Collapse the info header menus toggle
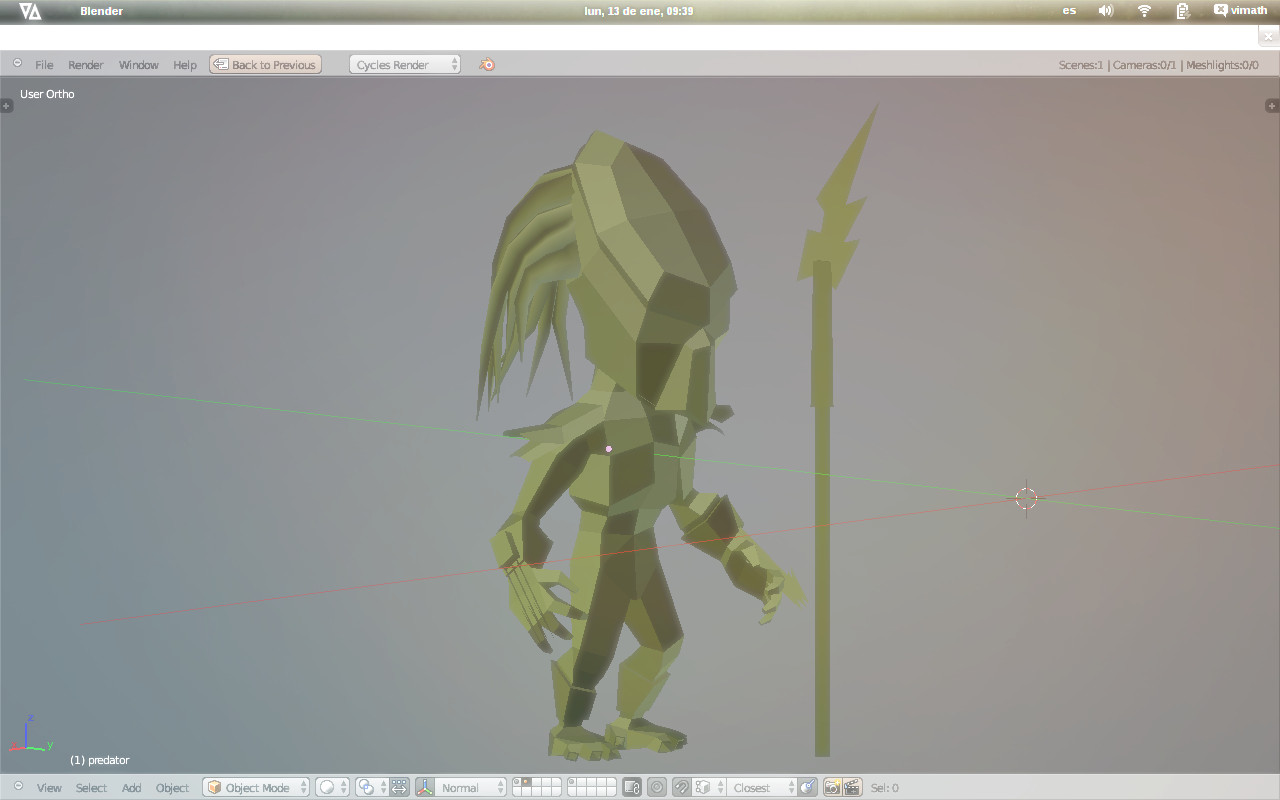 pos(17,63)
